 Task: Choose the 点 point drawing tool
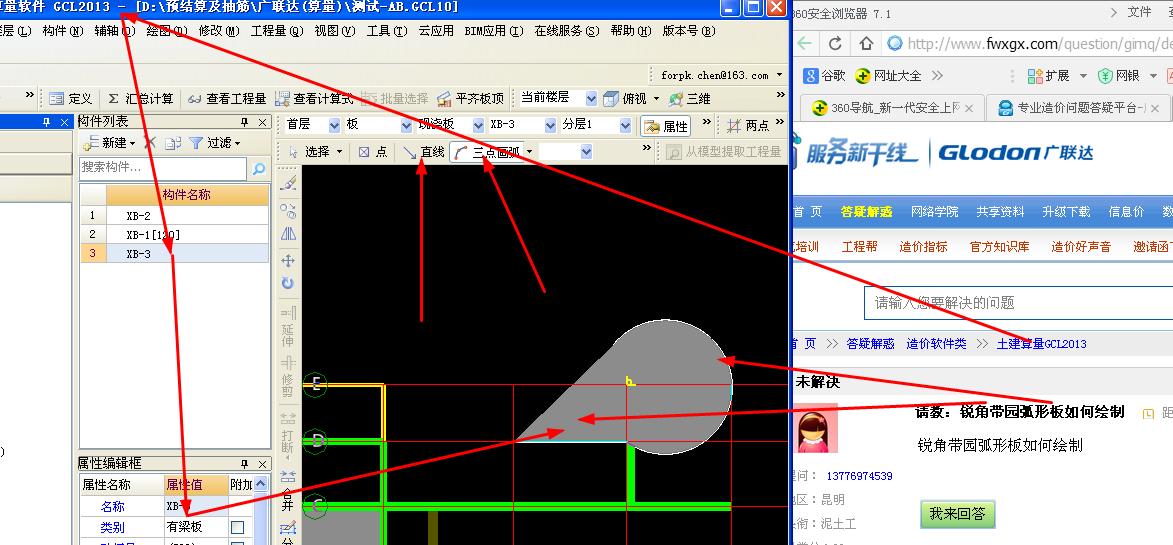click(373, 152)
